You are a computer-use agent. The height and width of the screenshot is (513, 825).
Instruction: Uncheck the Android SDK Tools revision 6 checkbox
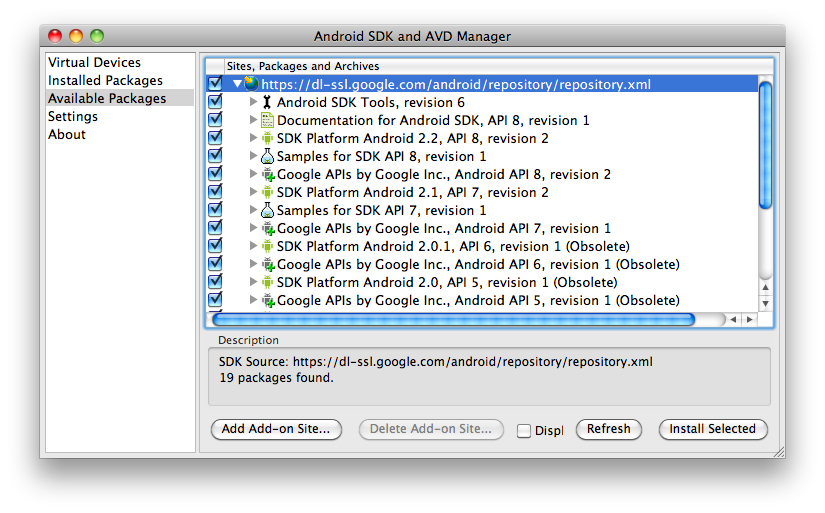(x=215, y=102)
